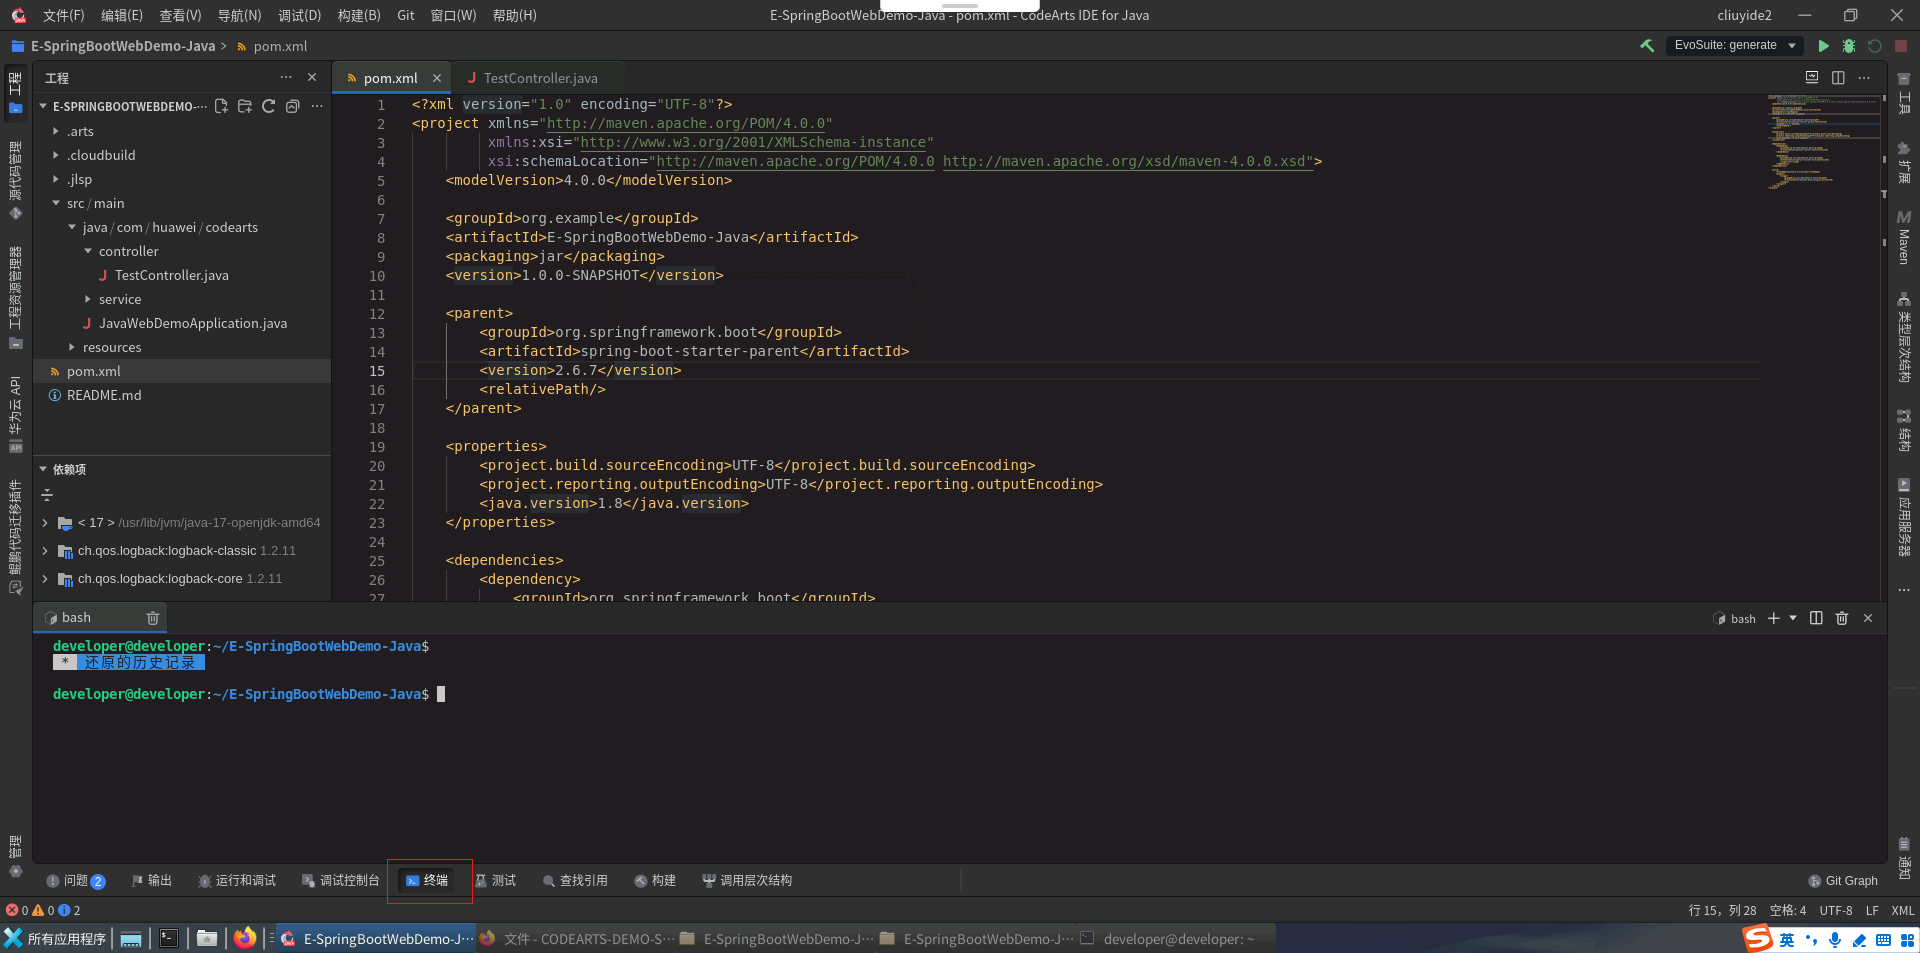Click the red stop button in toolbar
The width and height of the screenshot is (1920, 953).
click(1901, 46)
